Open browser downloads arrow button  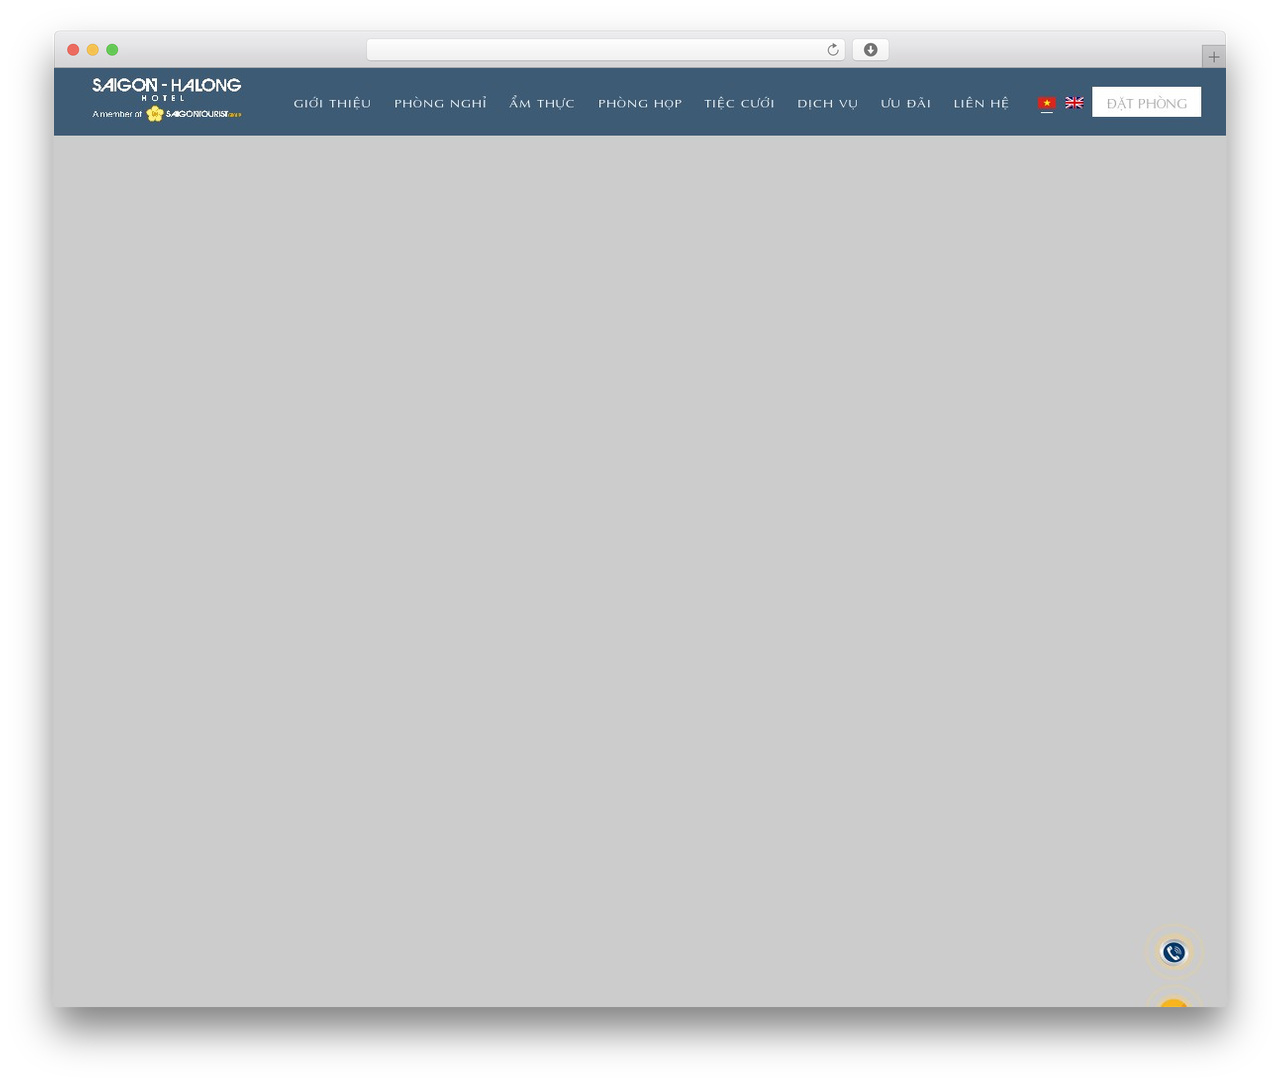(870, 50)
